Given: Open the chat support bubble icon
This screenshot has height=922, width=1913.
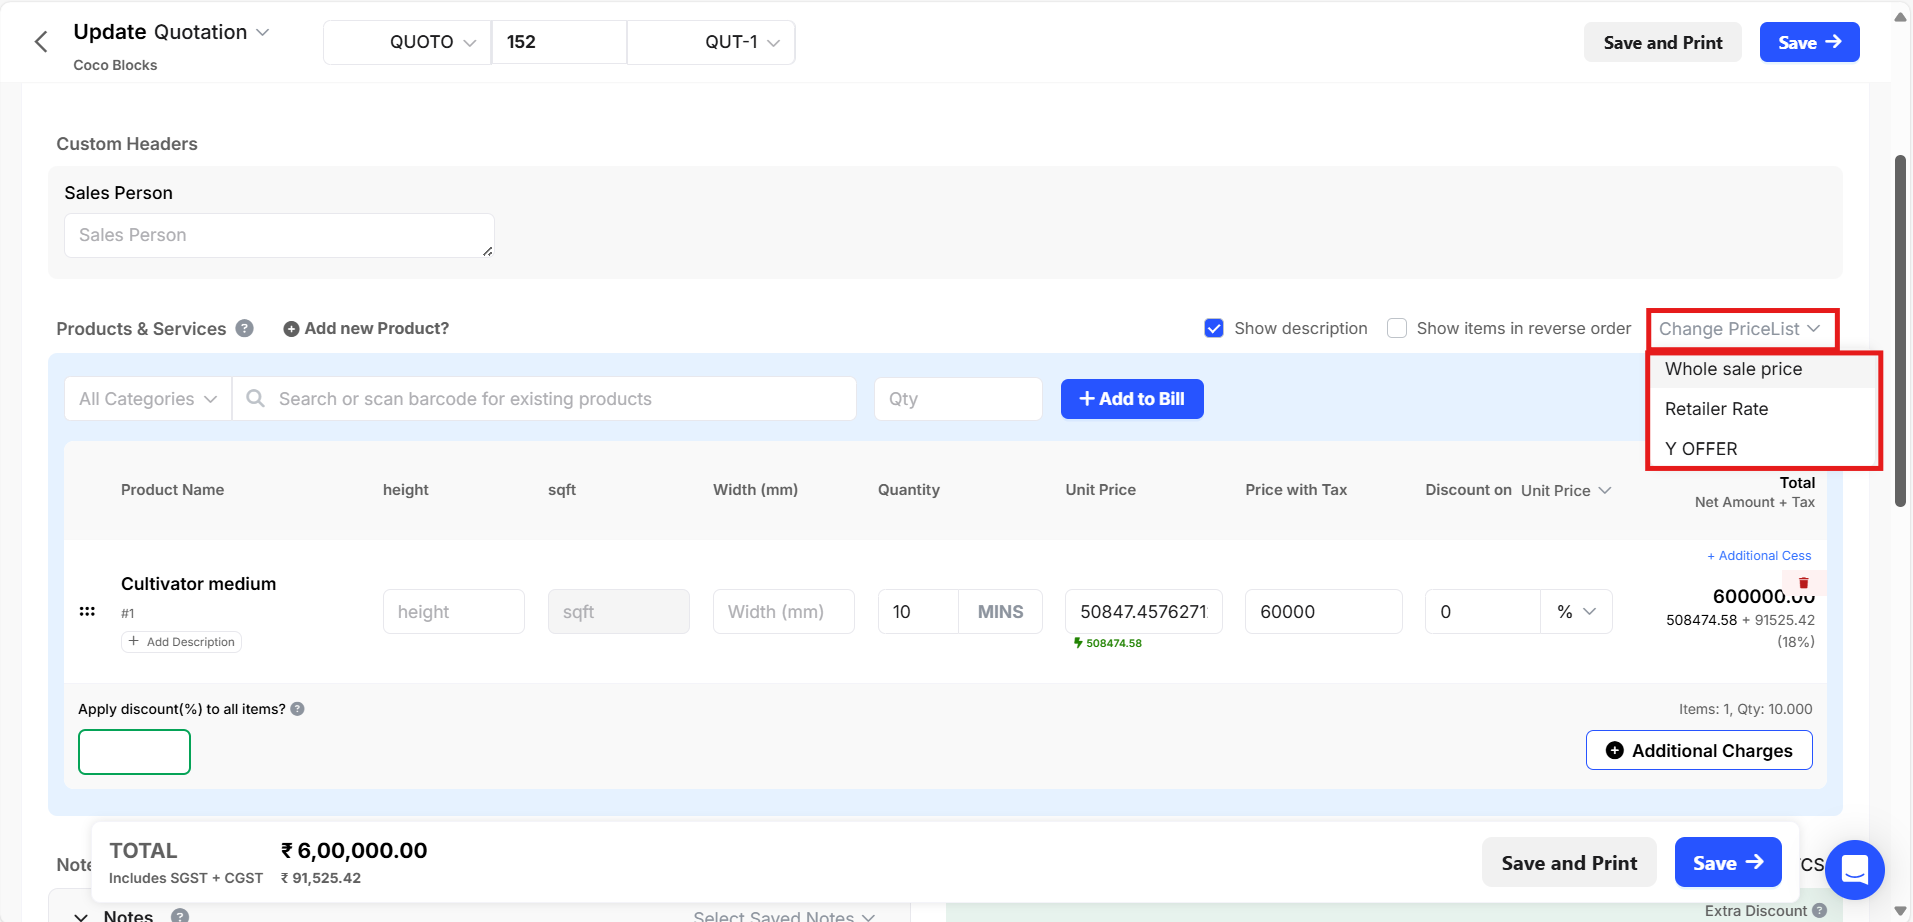Looking at the screenshot, I should pyautogui.click(x=1855, y=870).
